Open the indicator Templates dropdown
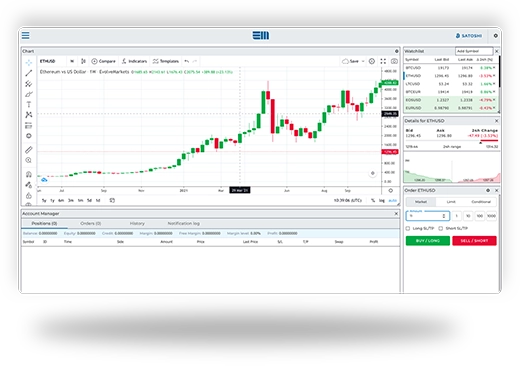The image size is (520, 371). pos(166,61)
